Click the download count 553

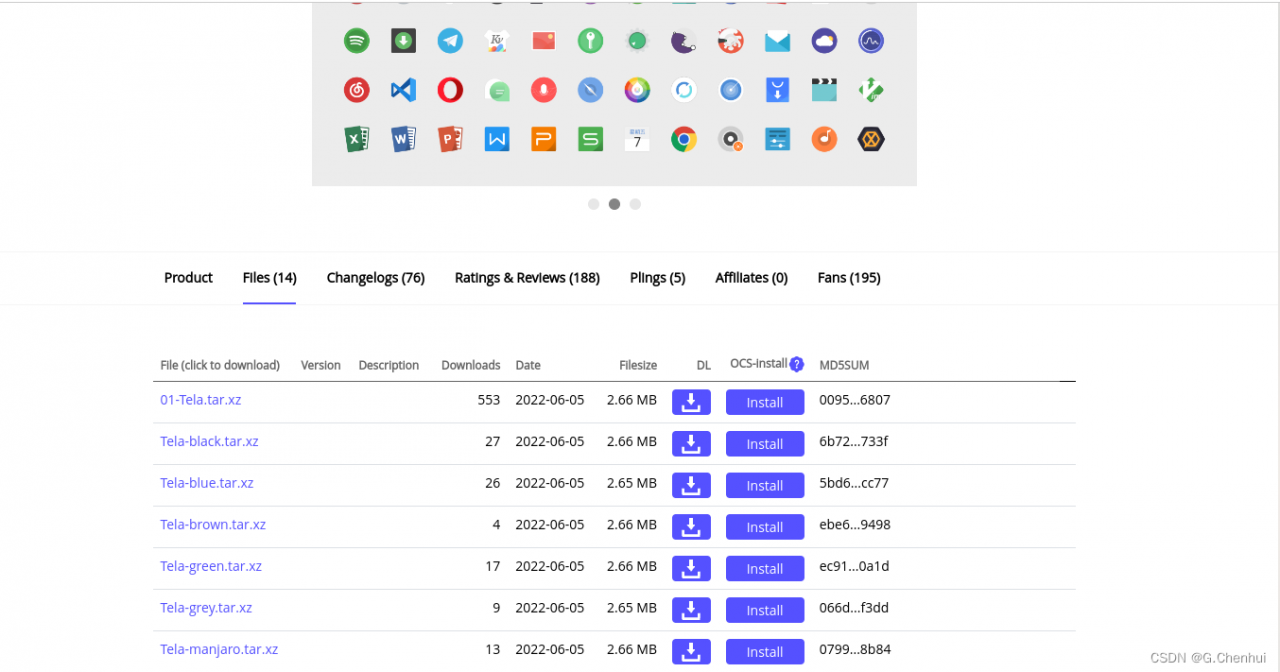click(x=488, y=400)
